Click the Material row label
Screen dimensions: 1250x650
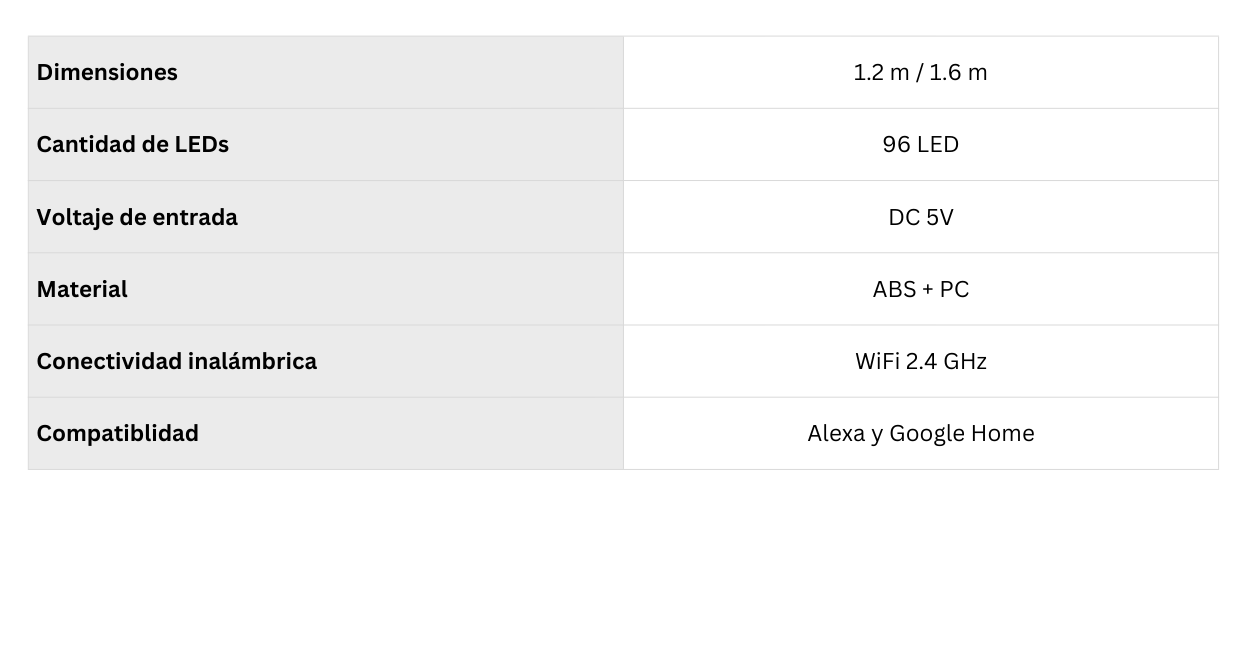click(x=82, y=289)
